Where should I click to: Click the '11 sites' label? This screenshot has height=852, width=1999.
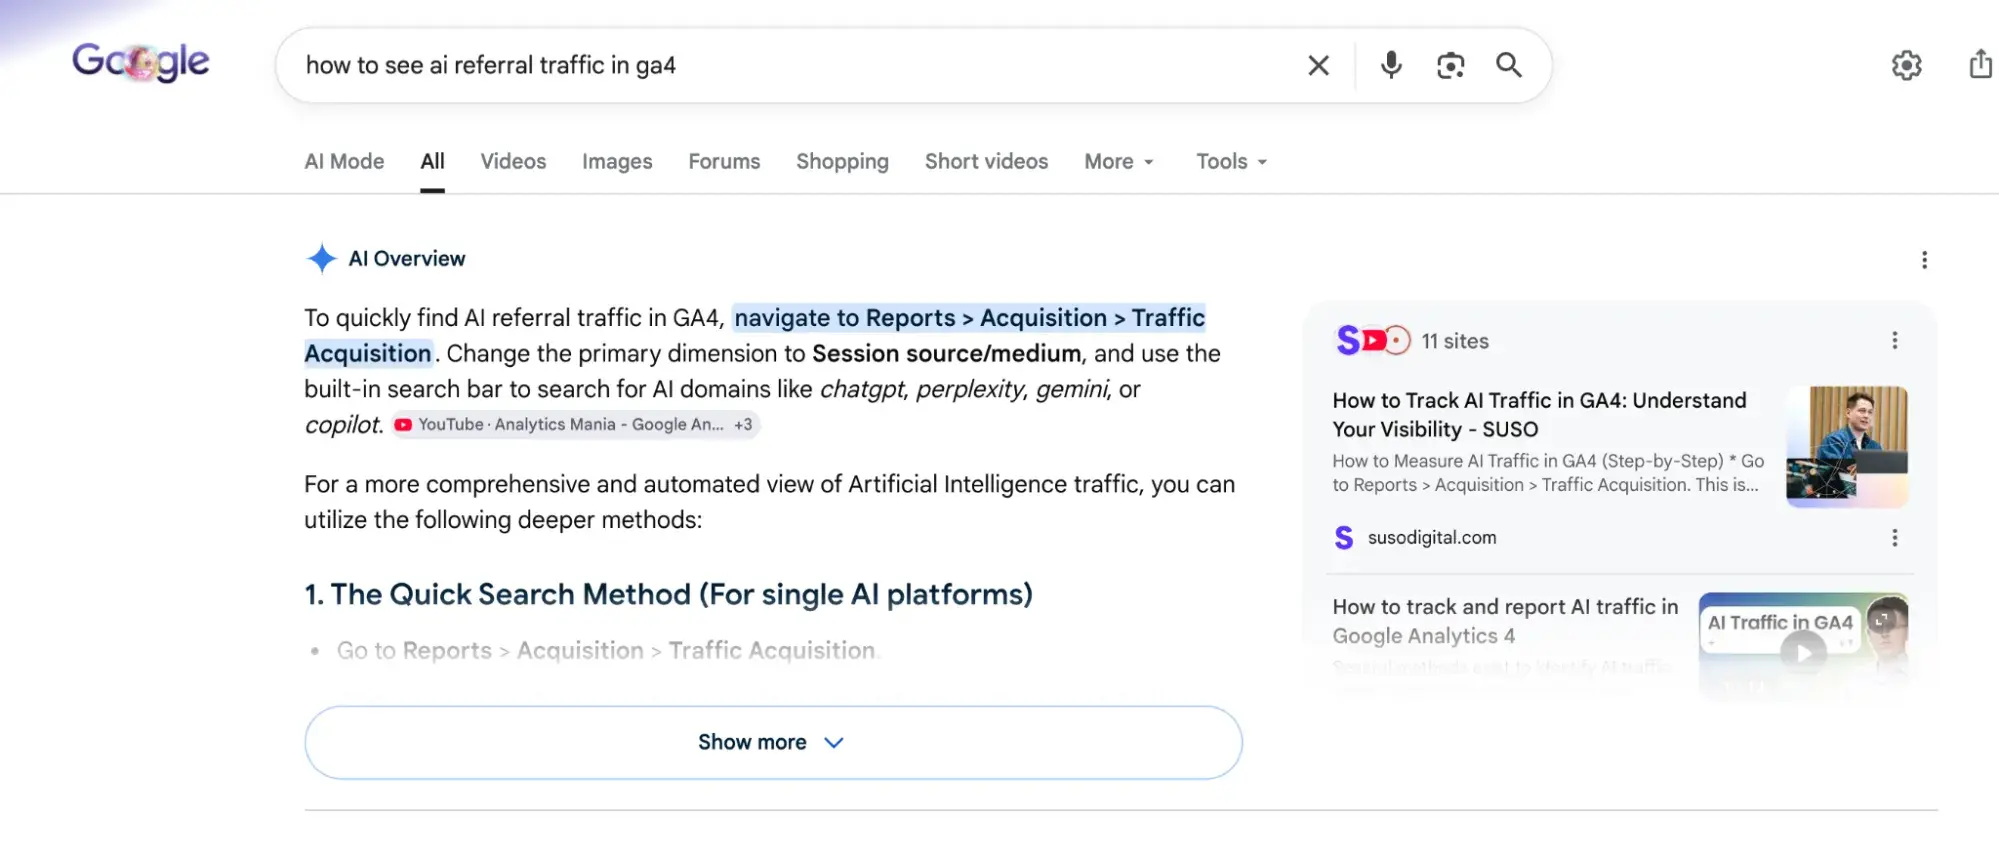coord(1455,341)
